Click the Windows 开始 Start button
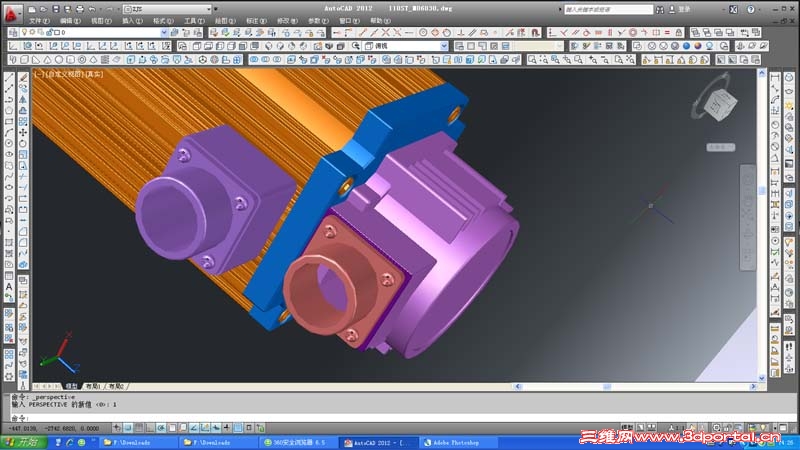 click(x=23, y=442)
